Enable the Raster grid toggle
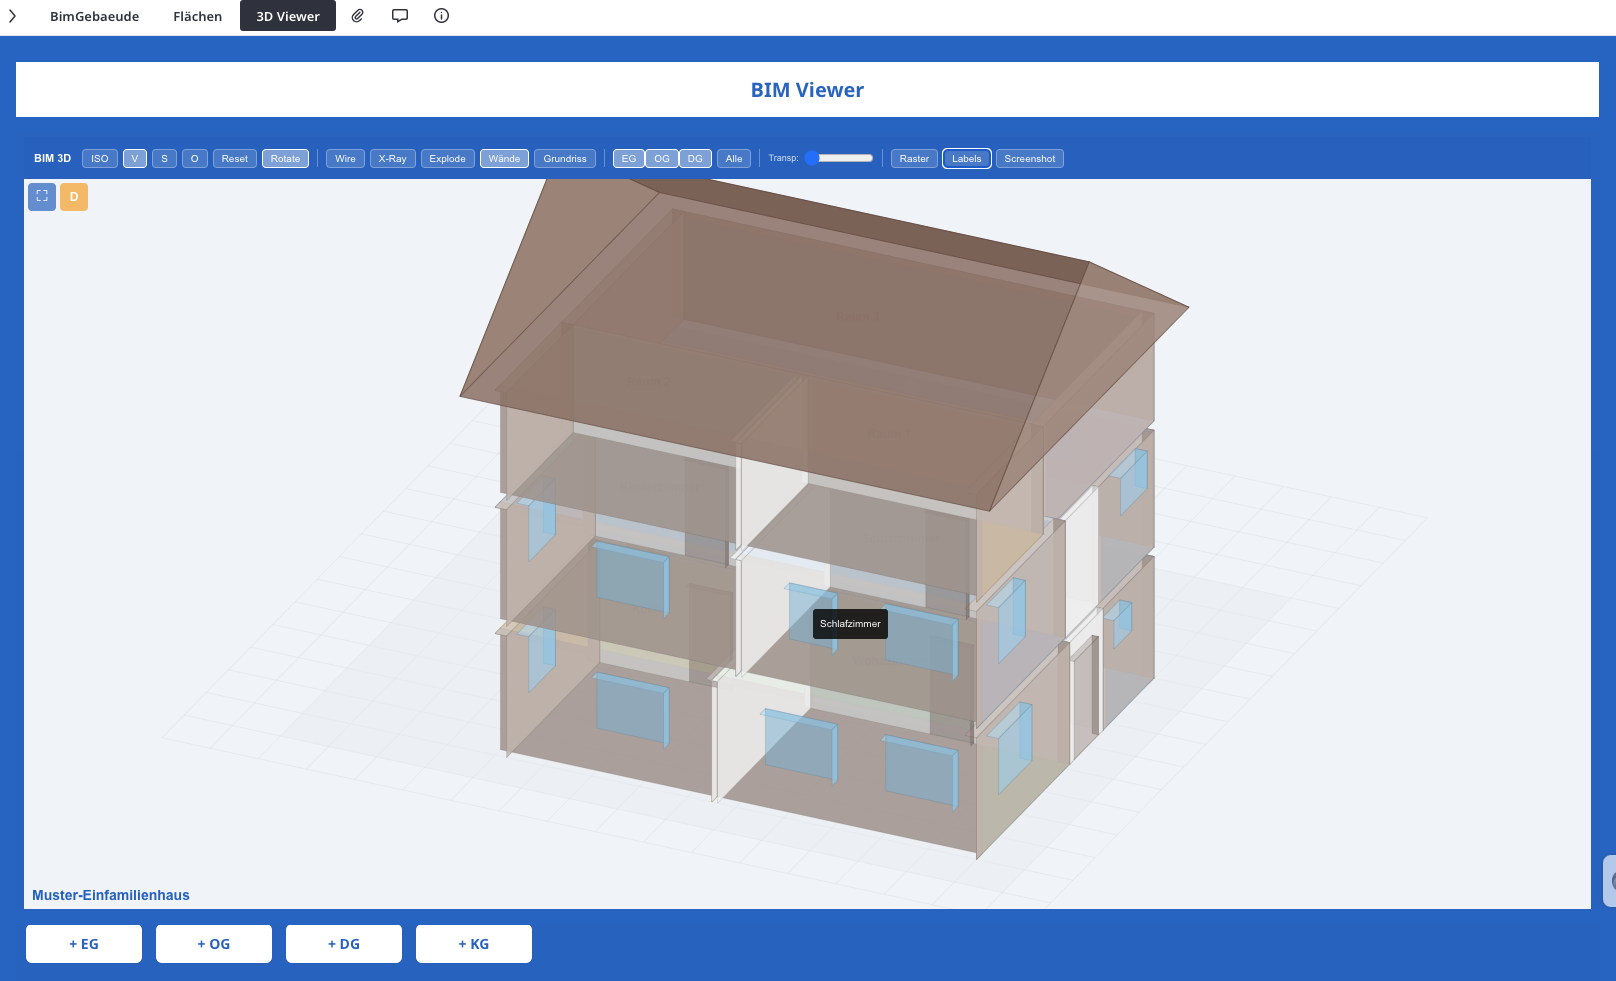Viewport: 1616px width, 981px height. [913, 158]
